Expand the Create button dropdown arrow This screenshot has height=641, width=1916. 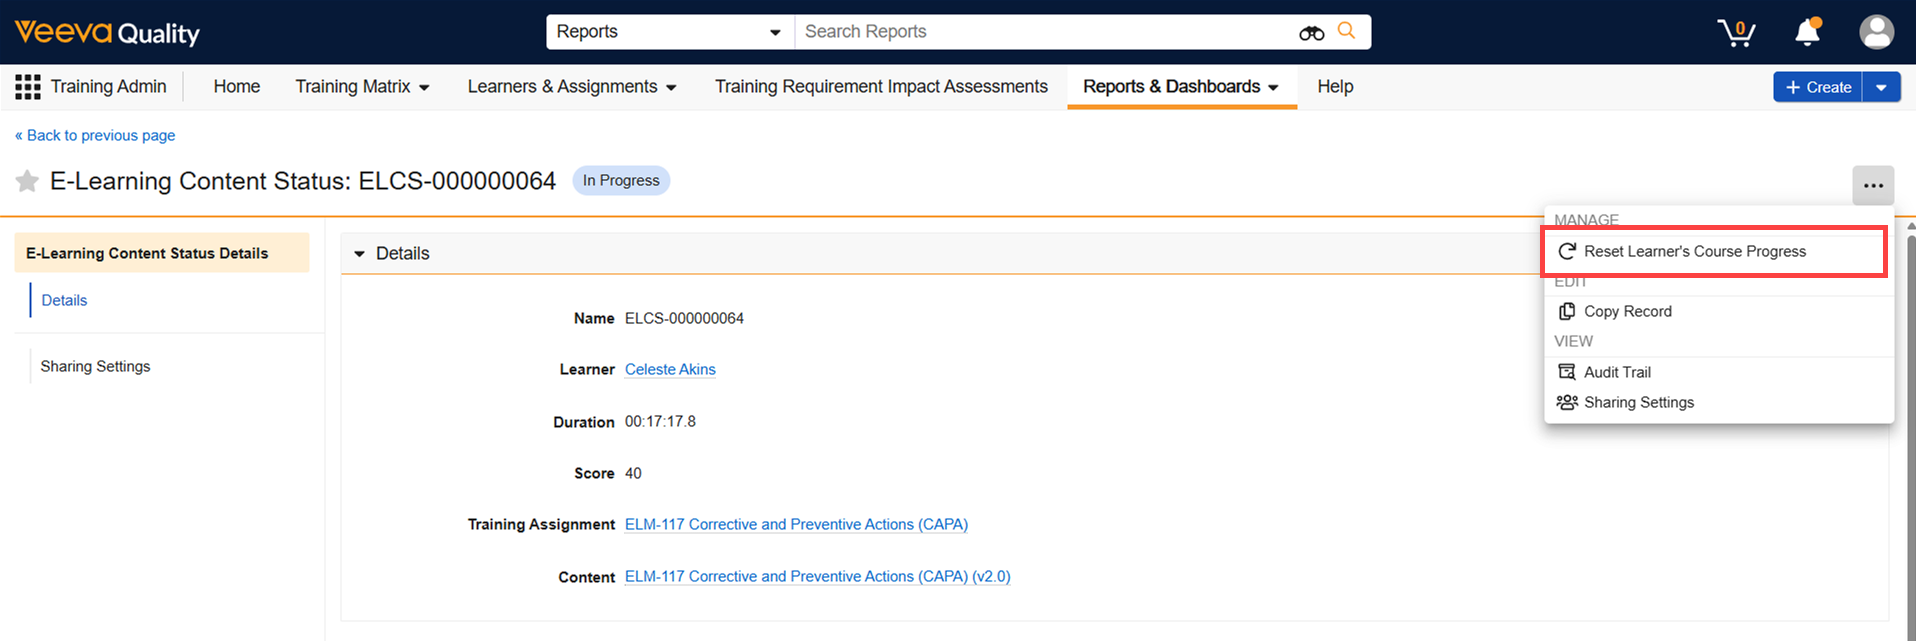[1881, 88]
